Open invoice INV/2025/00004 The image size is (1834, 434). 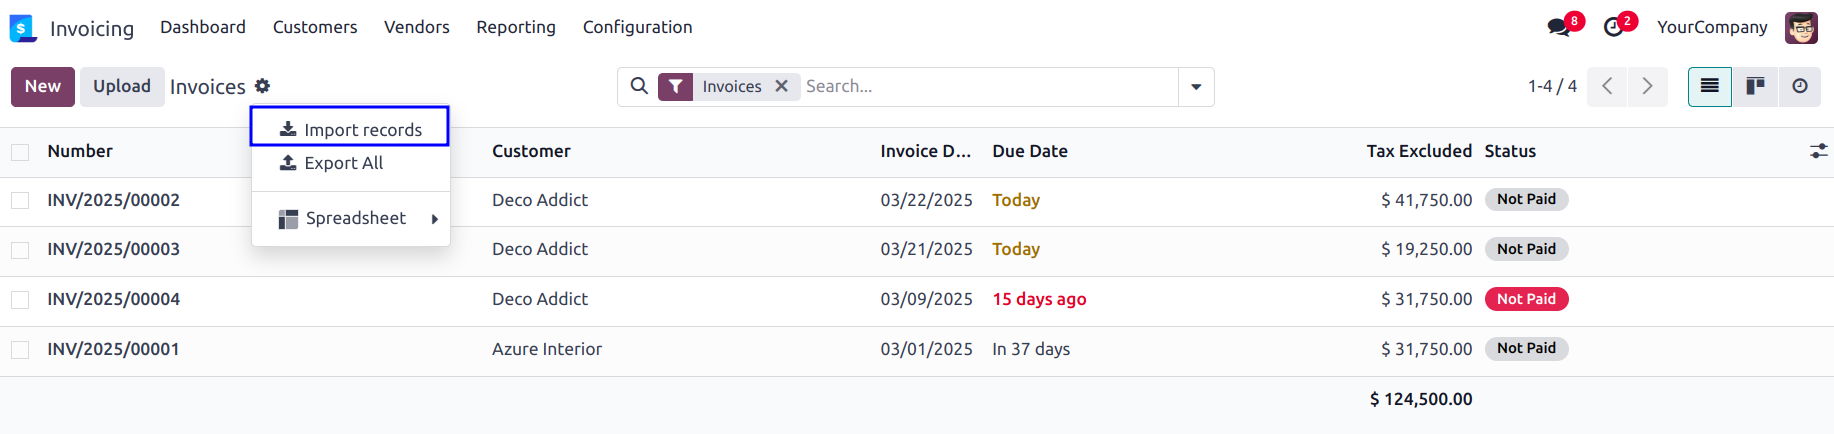(x=113, y=299)
